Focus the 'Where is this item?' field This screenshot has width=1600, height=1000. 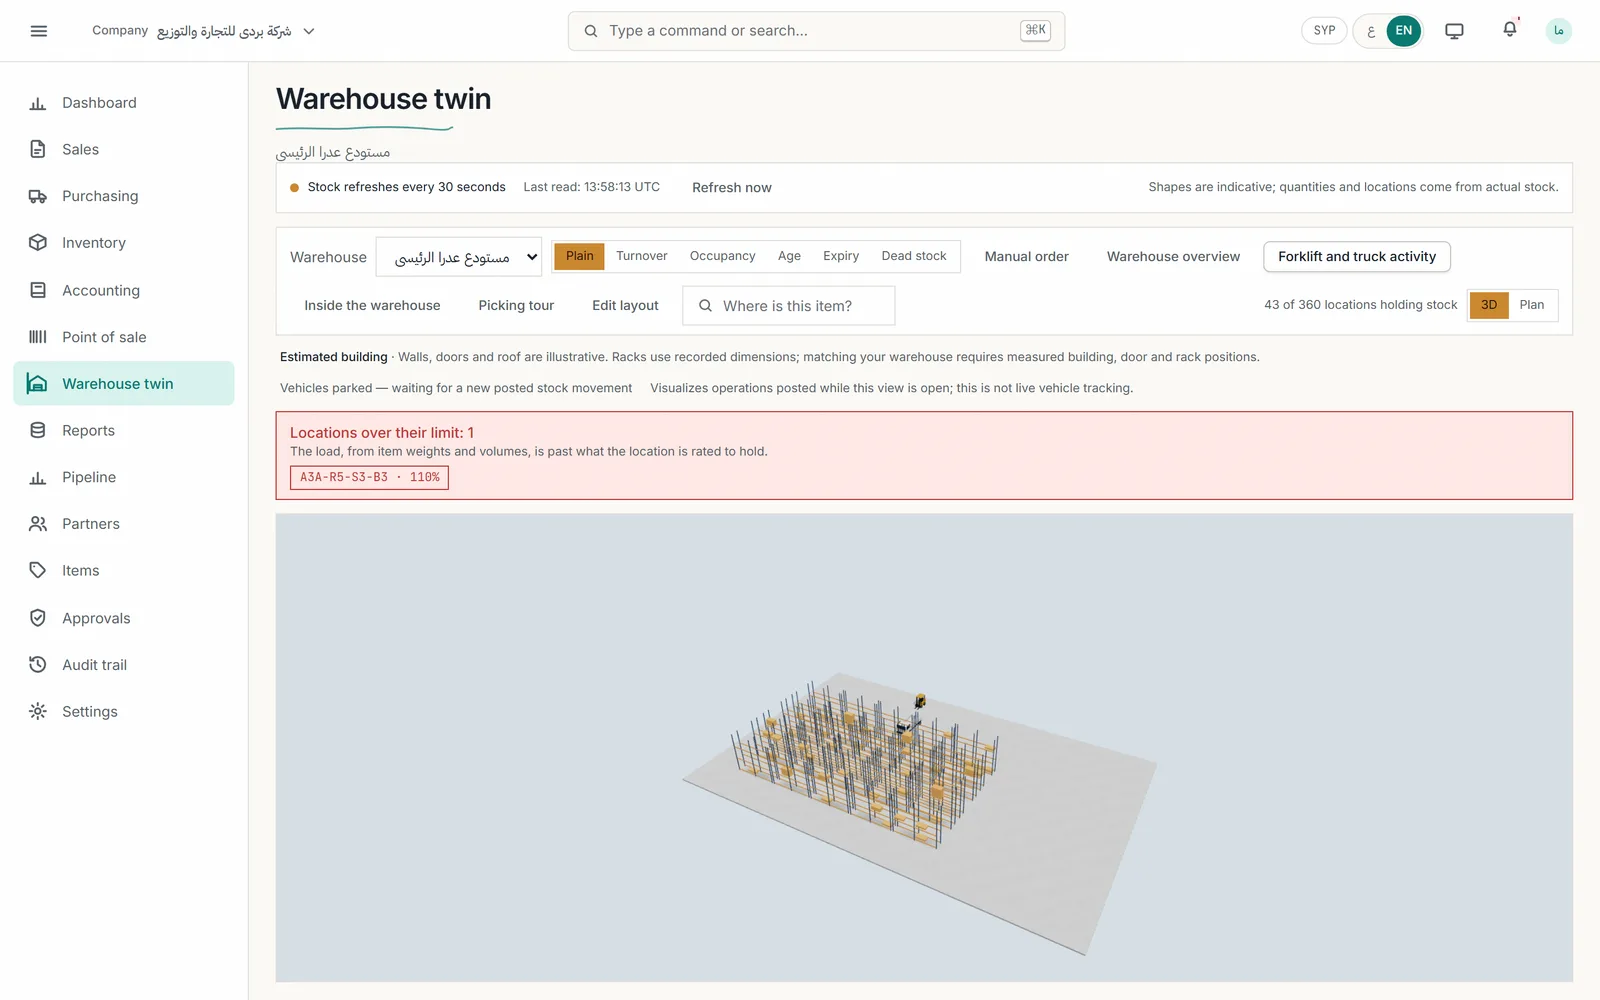[x=789, y=306]
